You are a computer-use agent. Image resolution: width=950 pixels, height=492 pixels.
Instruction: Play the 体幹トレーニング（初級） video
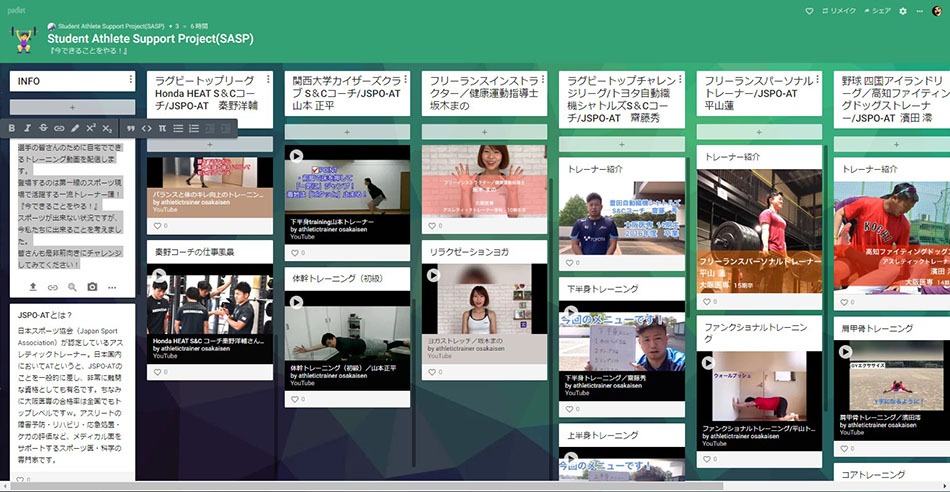coord(296,302)
